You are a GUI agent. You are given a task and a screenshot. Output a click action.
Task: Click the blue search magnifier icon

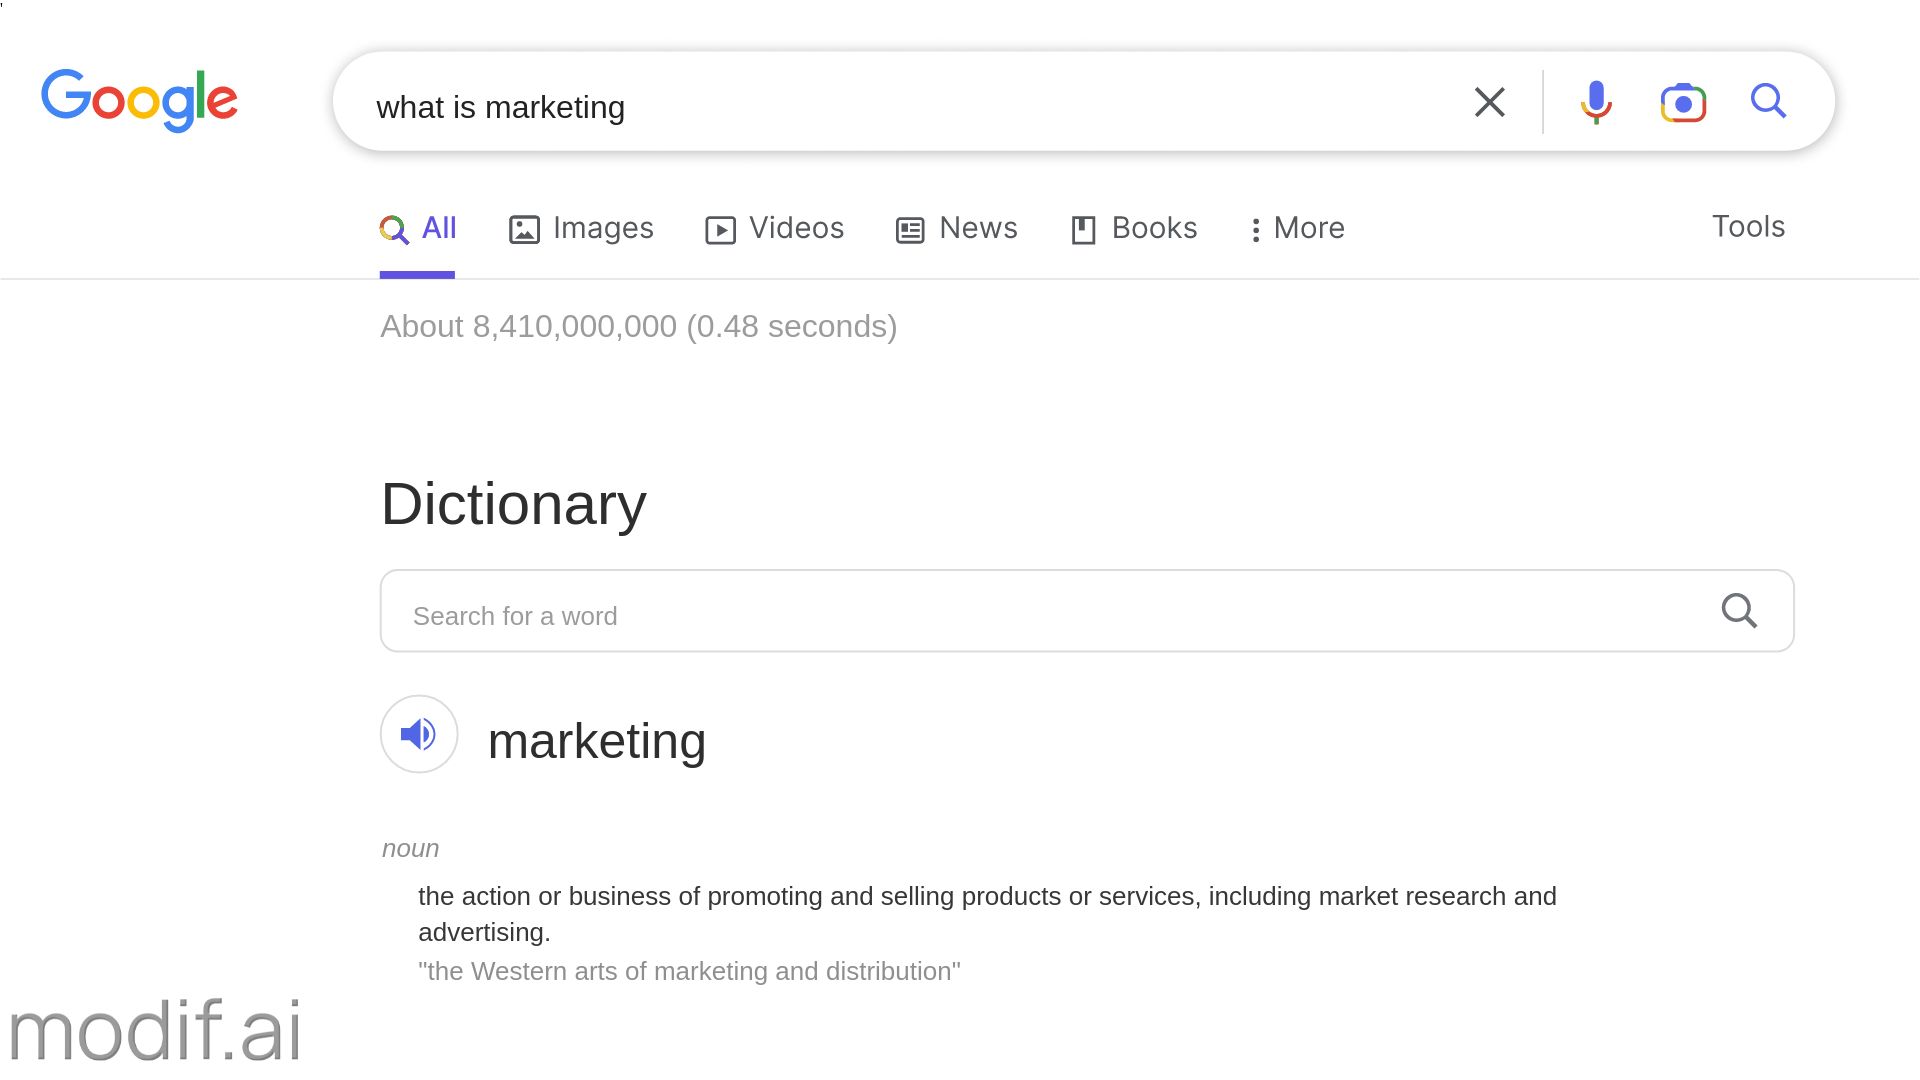[1768, 101]
